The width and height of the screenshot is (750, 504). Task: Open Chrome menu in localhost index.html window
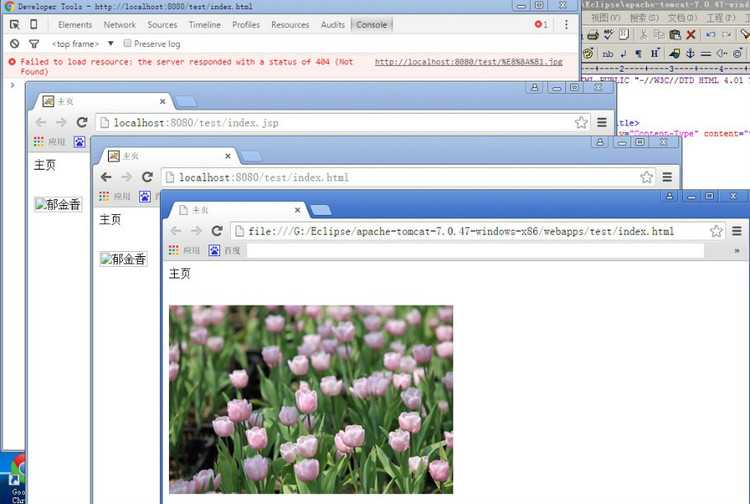(x=667, y=177)
